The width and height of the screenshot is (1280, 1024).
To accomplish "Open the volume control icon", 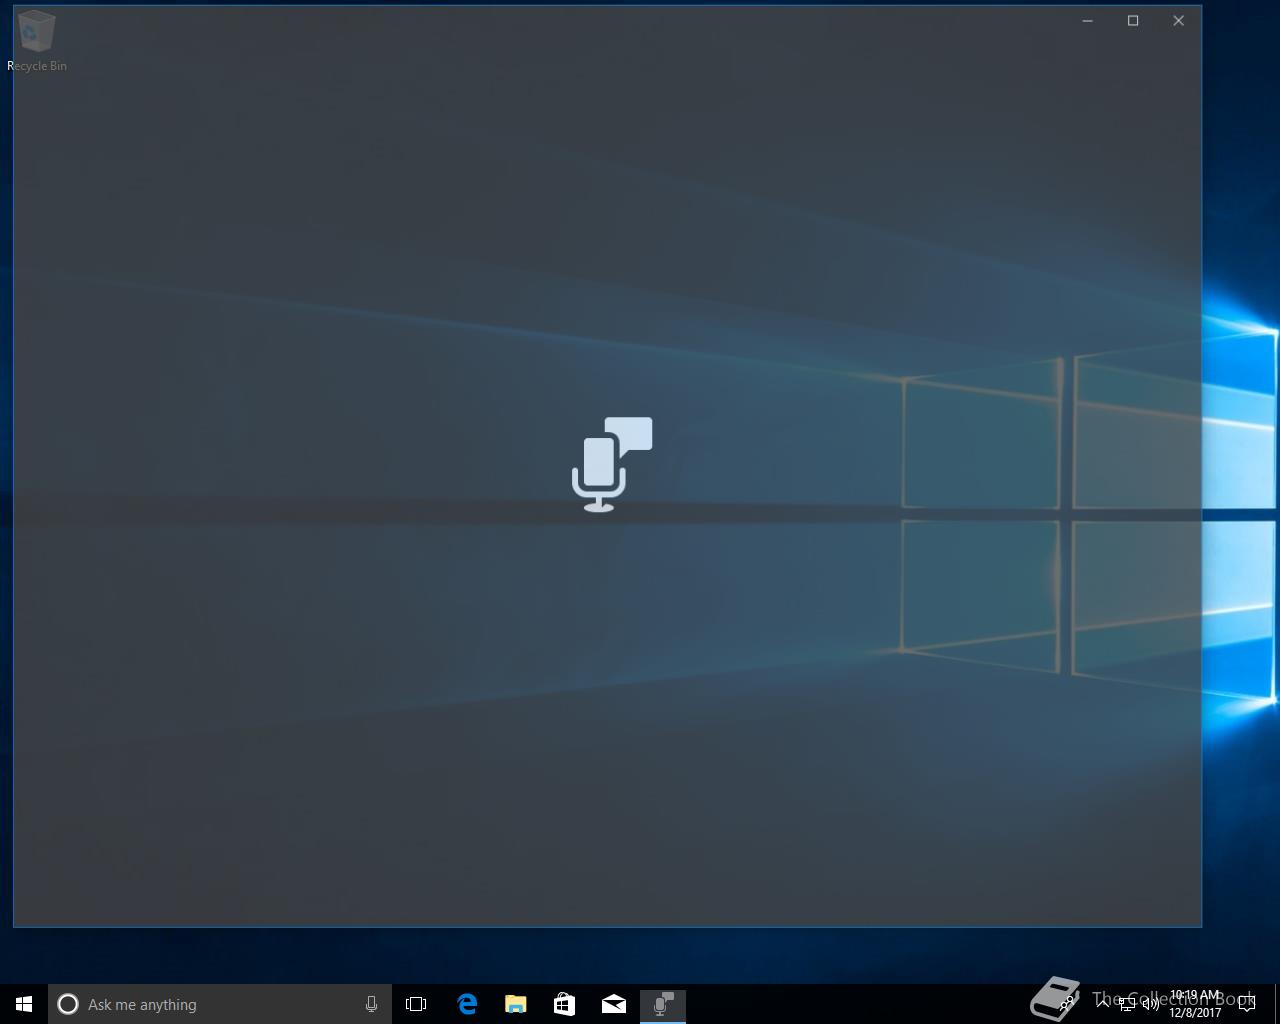I will pyautogui.click(x=1150, y=1004).
